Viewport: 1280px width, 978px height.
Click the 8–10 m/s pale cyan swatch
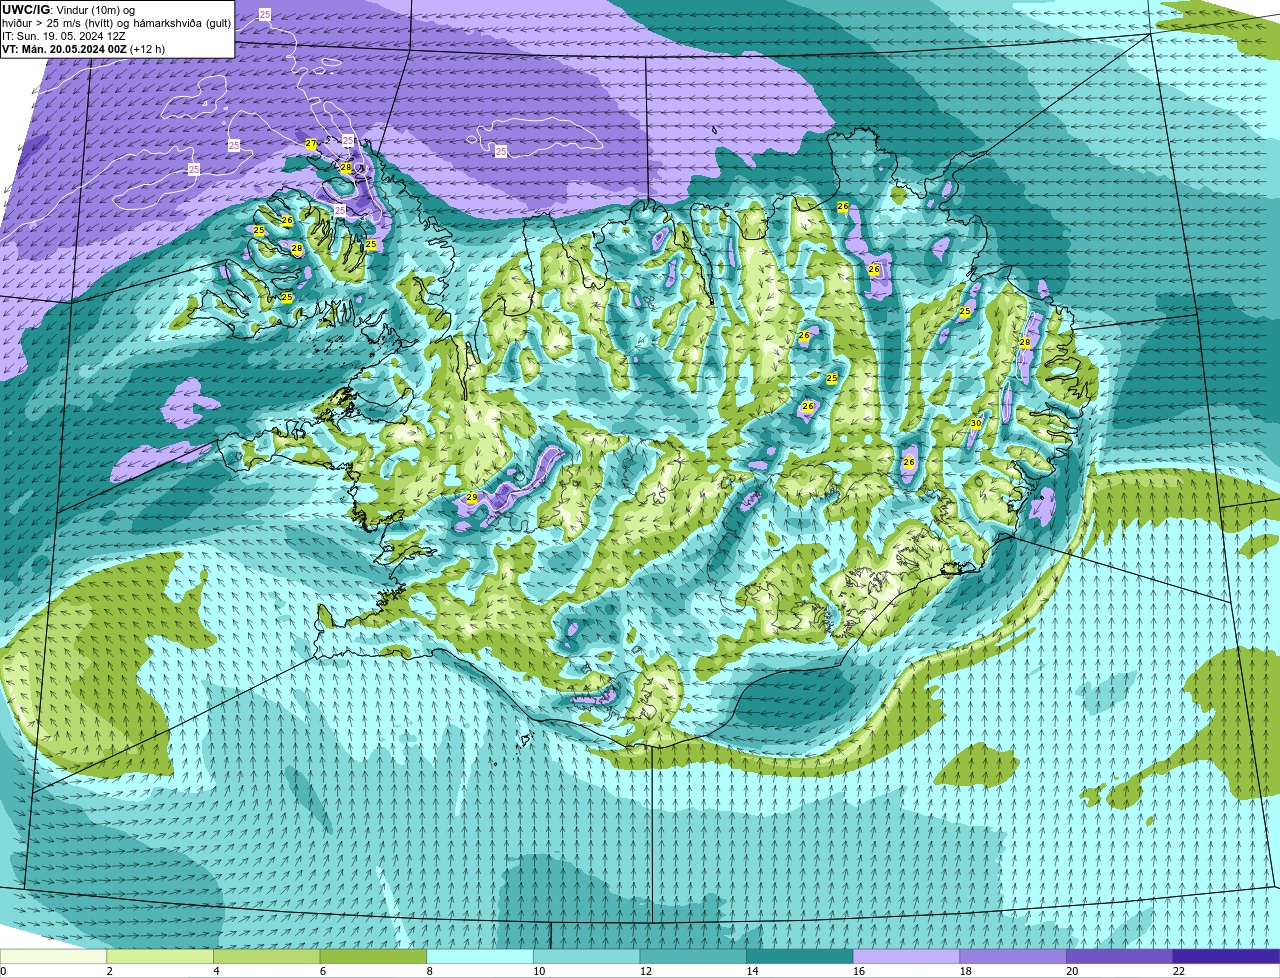tap(480, 957)
